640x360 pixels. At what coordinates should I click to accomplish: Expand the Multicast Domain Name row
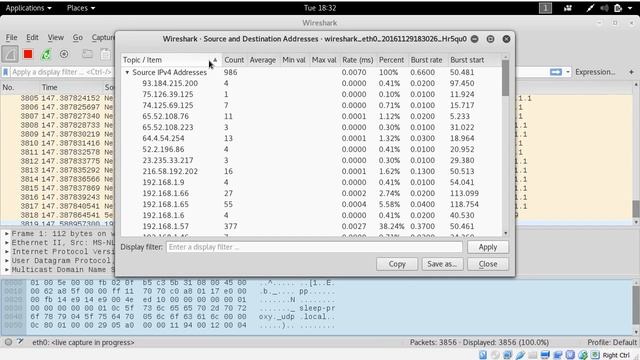7,270
